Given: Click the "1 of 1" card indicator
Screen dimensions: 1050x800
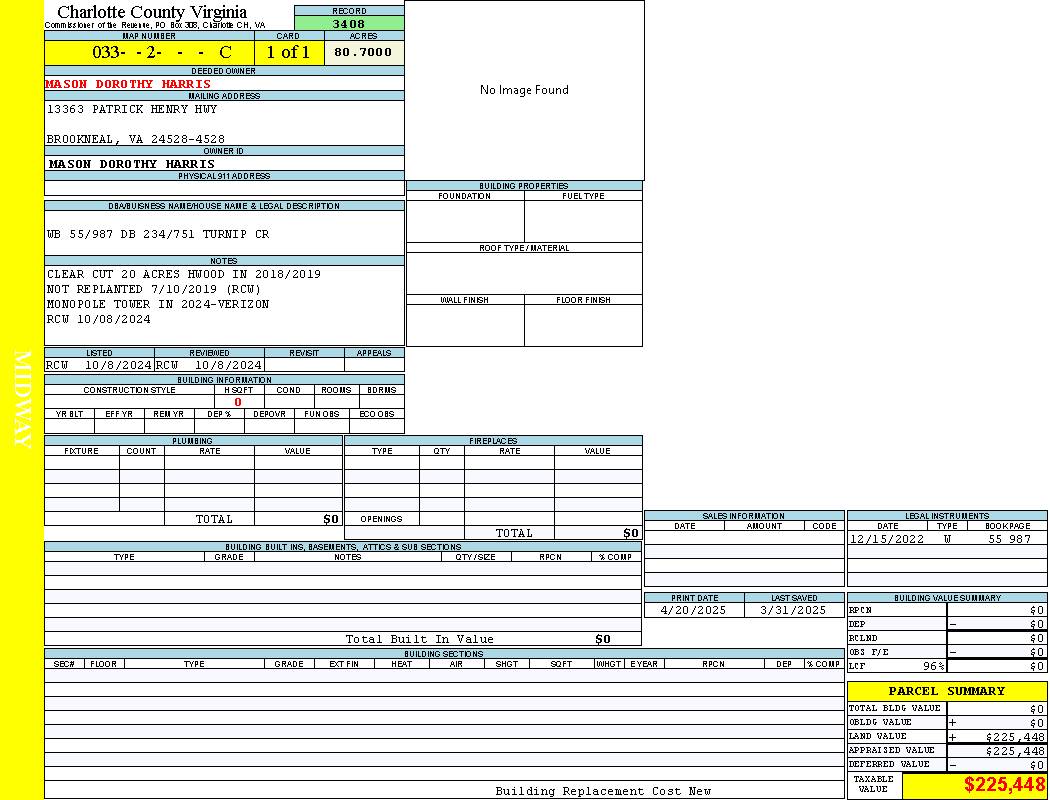Looking at the screenshot, I should click(288, 53).
